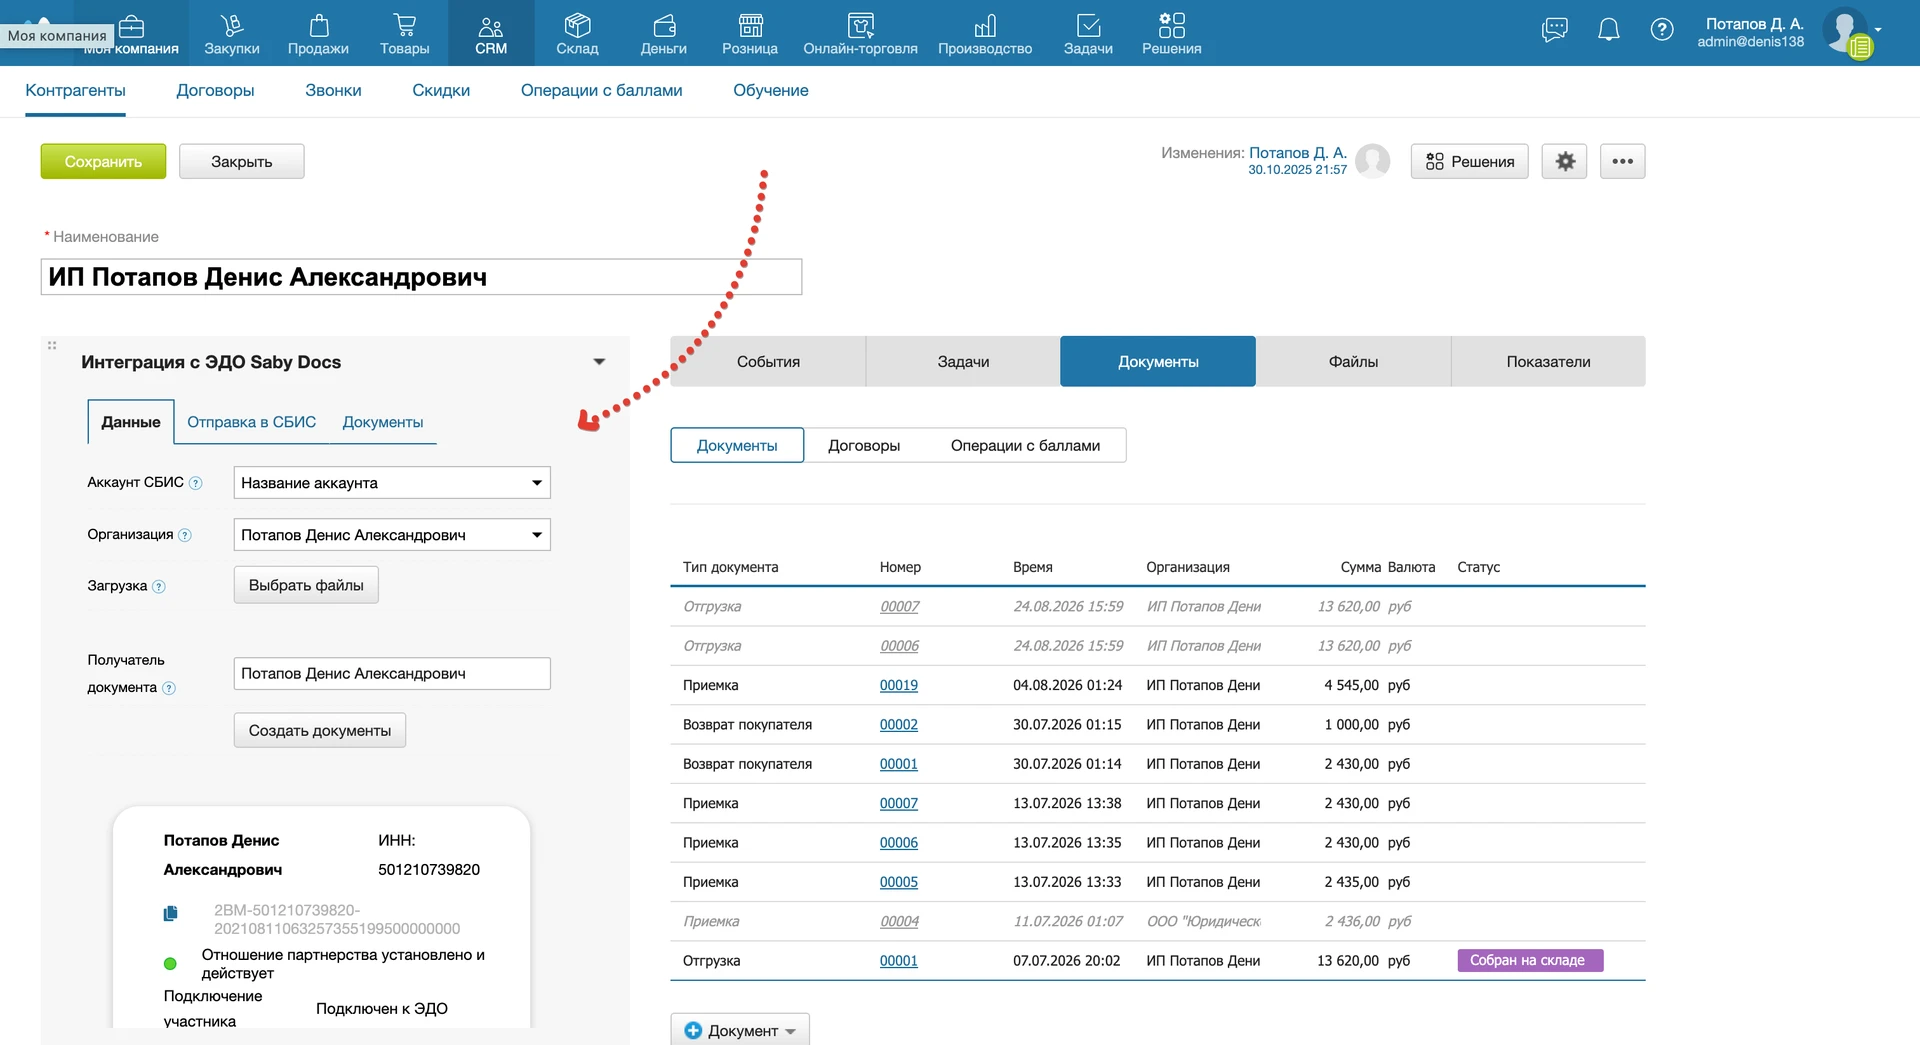Viewport: 1920px width, 1045px height.
Task: Open the Склад warehouse icon
Action: click(x=577, y=26)
